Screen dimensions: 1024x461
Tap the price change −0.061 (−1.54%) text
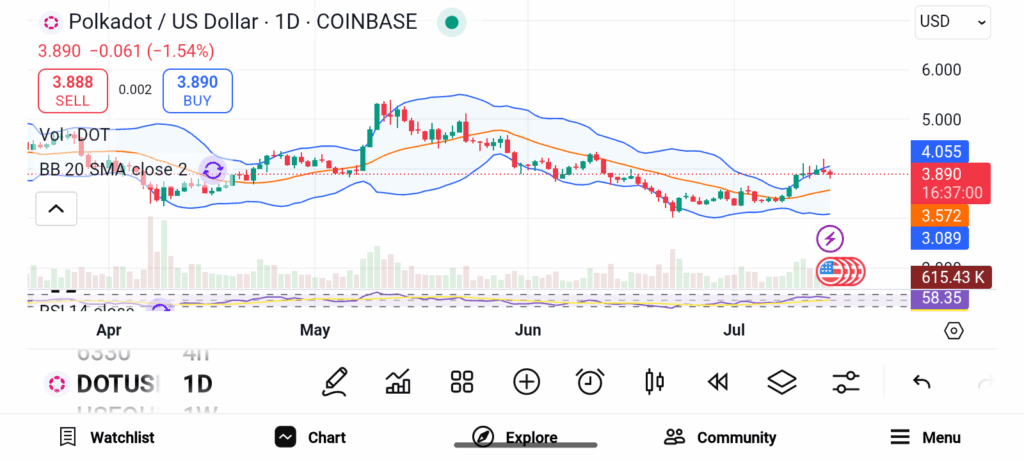[152, 51]
